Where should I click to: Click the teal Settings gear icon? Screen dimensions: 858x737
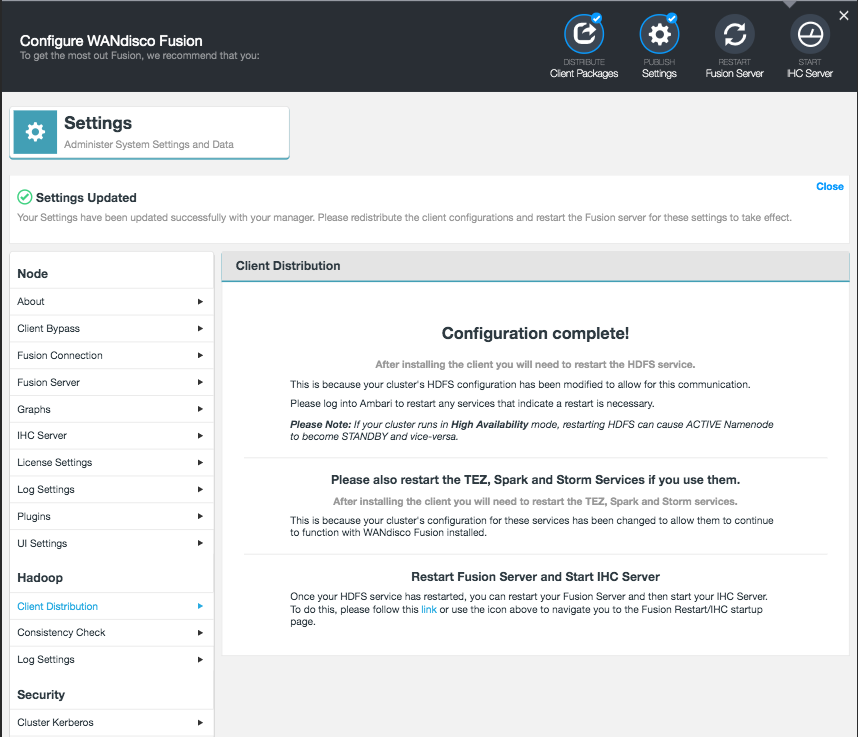(35, 132)
